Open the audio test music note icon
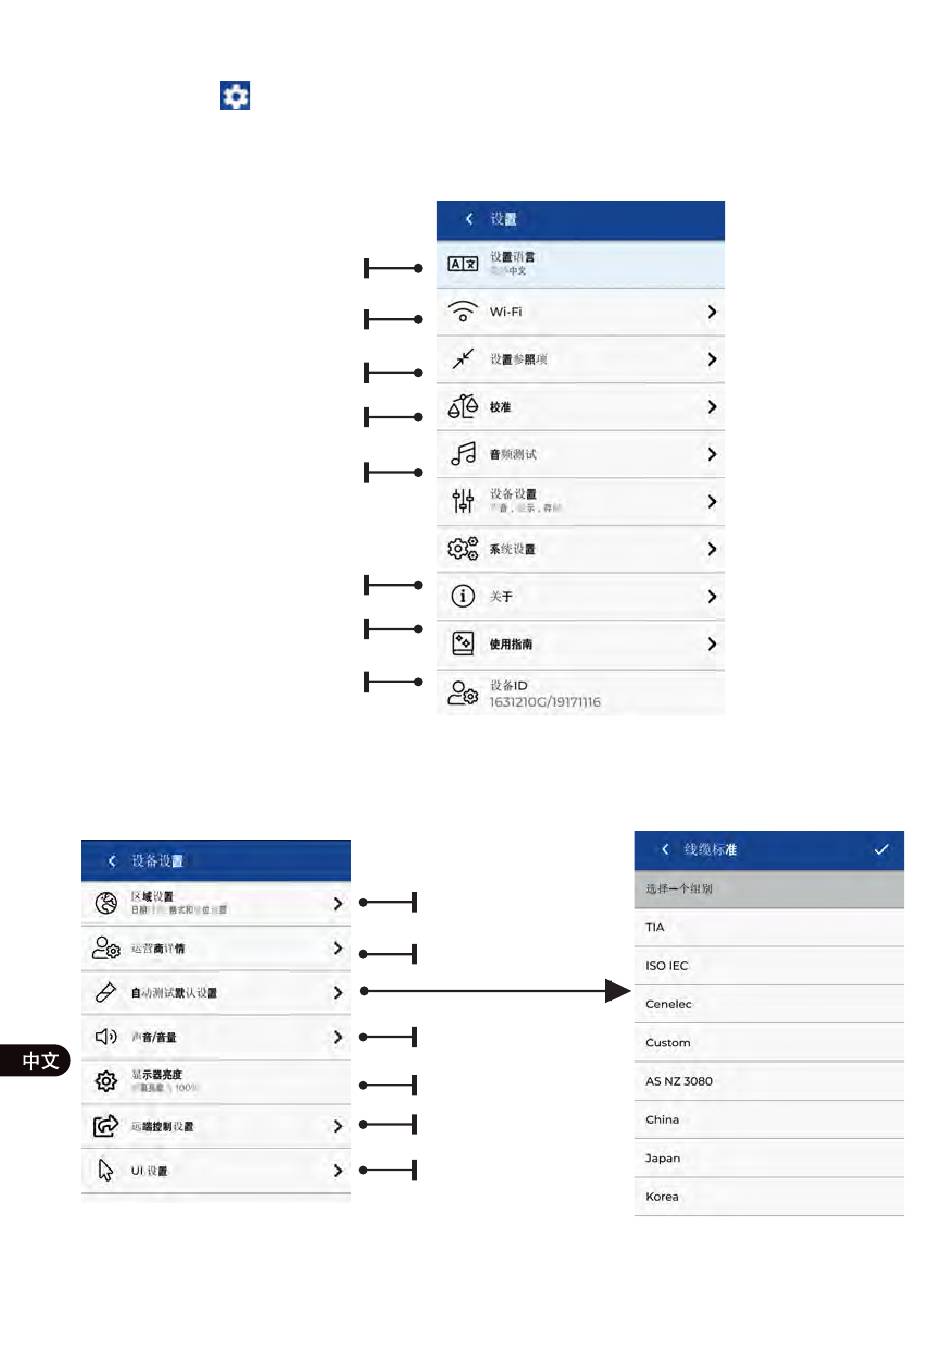The height and width of the screenshot is (1348, 950). (463, 454)
